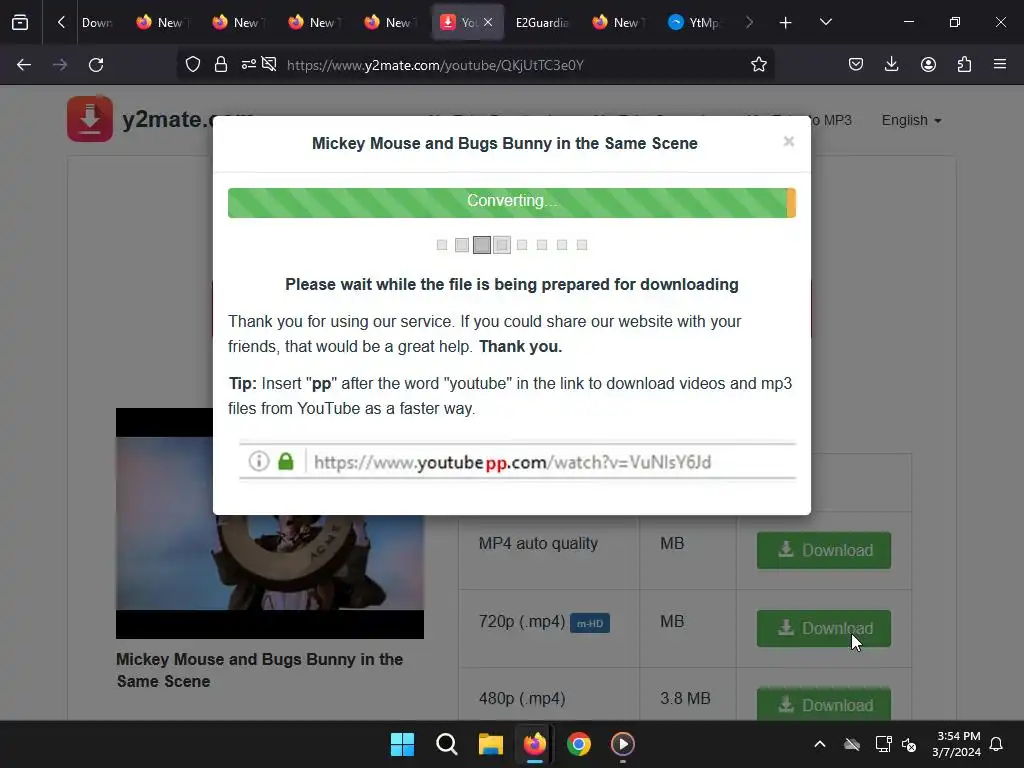
Task: Expand the list all tabs dropdown
Action: [x=825, y=22]
